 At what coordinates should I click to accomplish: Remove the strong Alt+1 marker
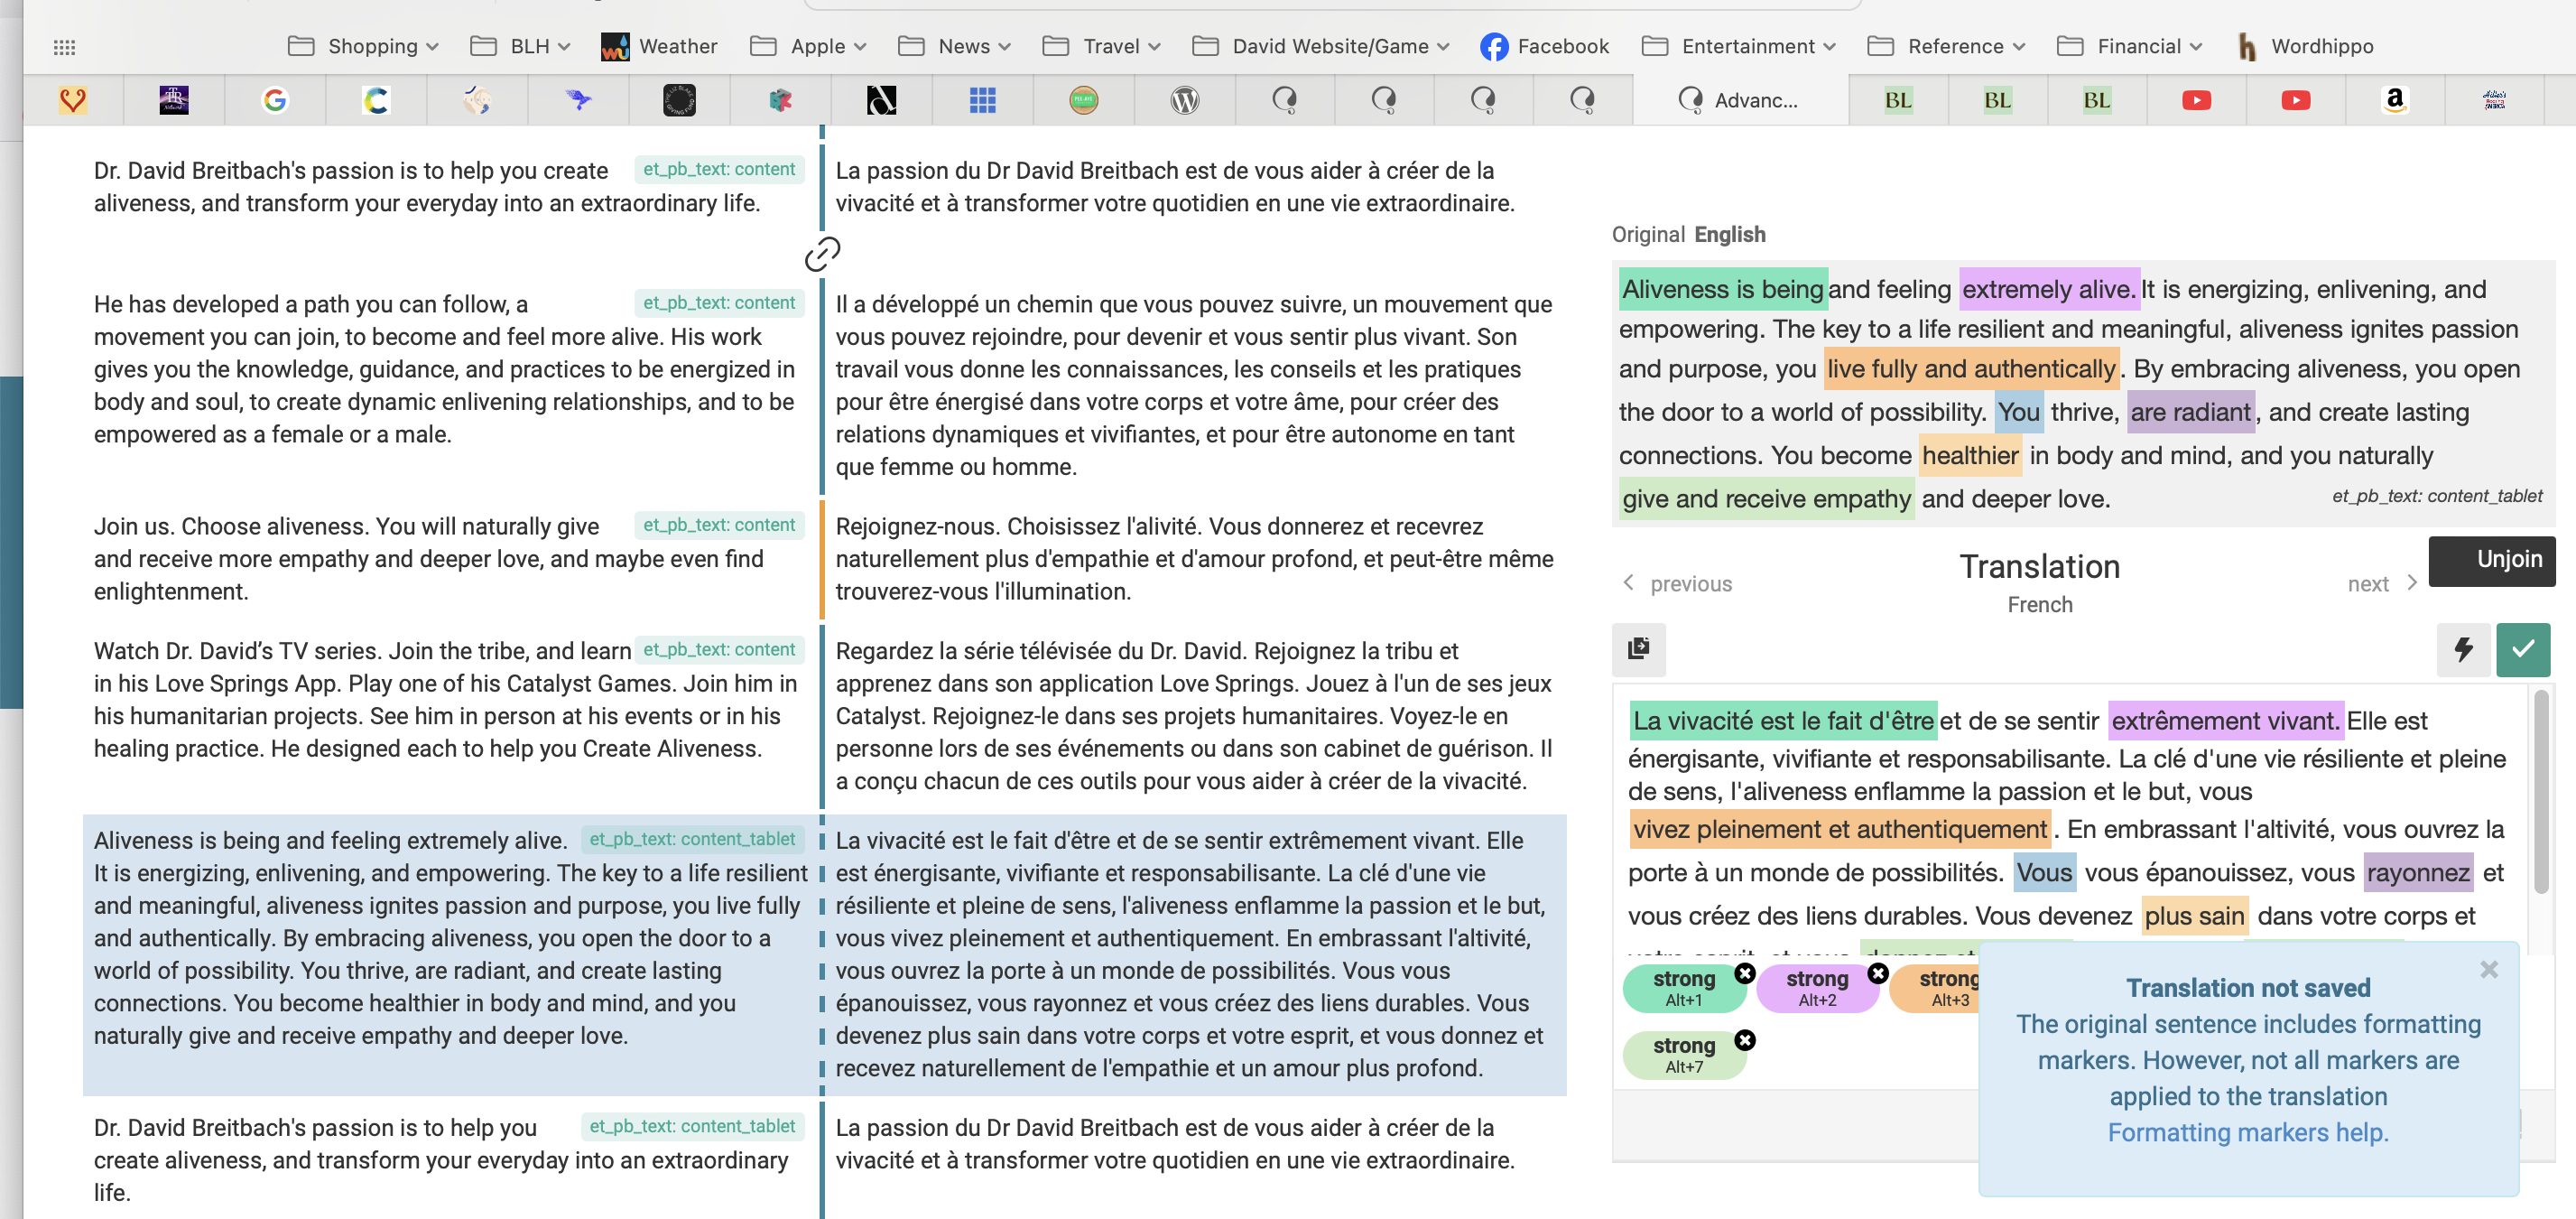1745,973
